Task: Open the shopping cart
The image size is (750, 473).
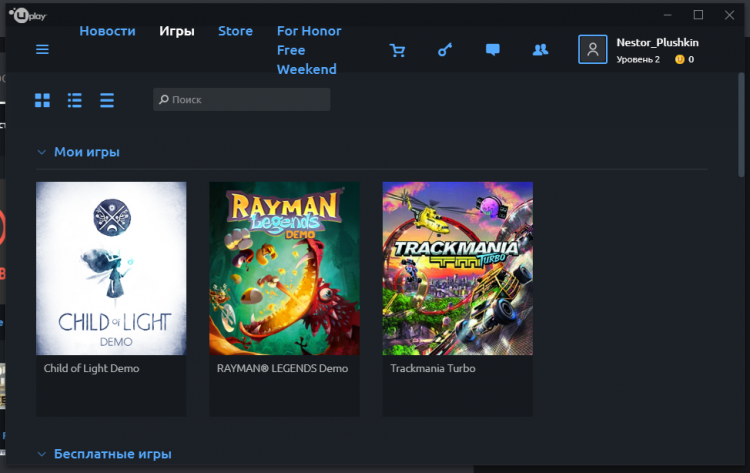Action: pyautogui.click(x=397, y=50)
